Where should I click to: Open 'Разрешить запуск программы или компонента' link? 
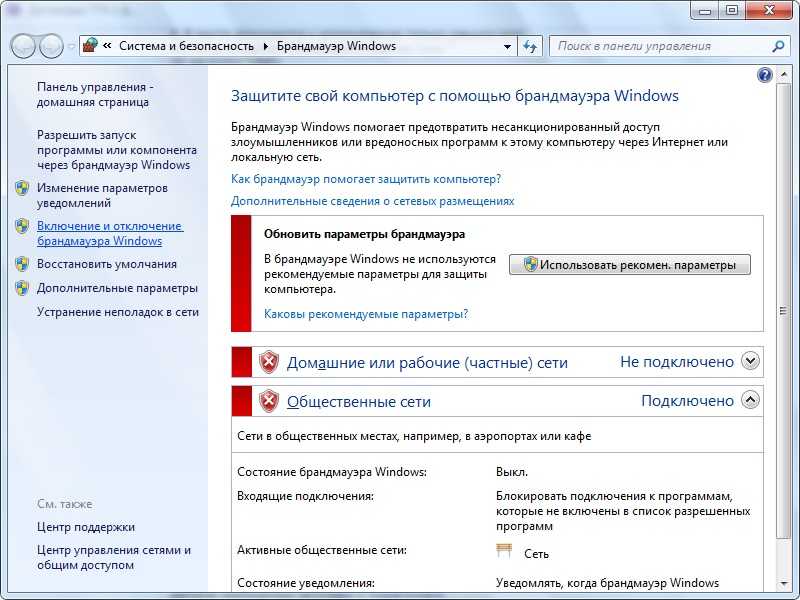(117, 150)
